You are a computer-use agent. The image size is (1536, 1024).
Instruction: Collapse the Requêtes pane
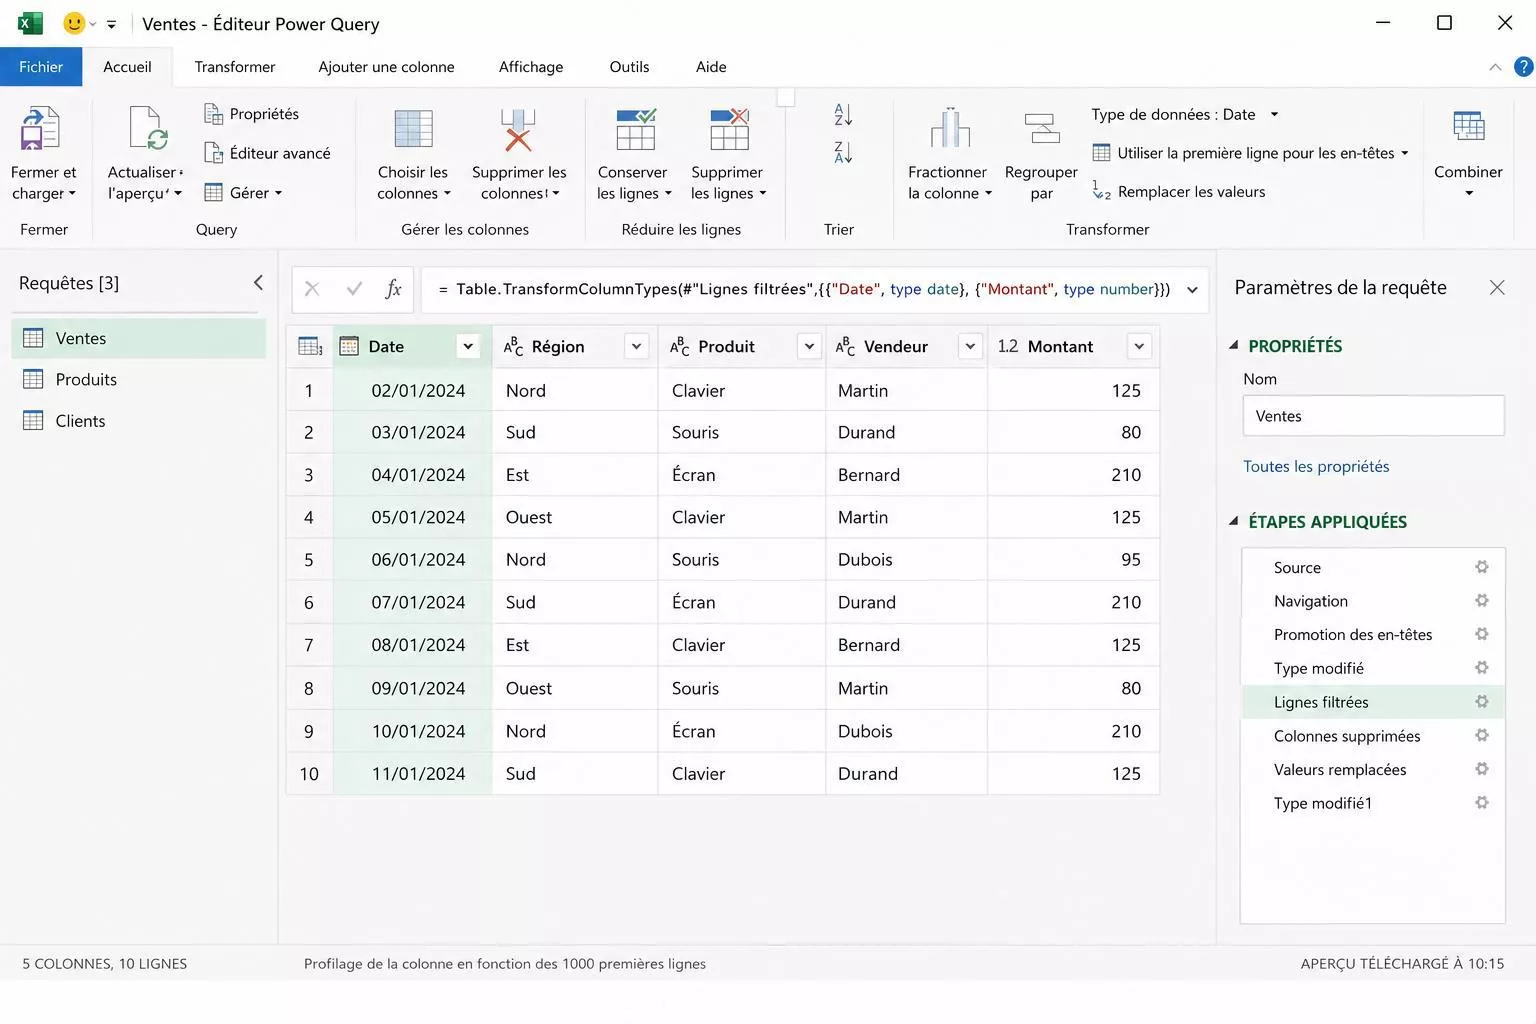(258, 283)
